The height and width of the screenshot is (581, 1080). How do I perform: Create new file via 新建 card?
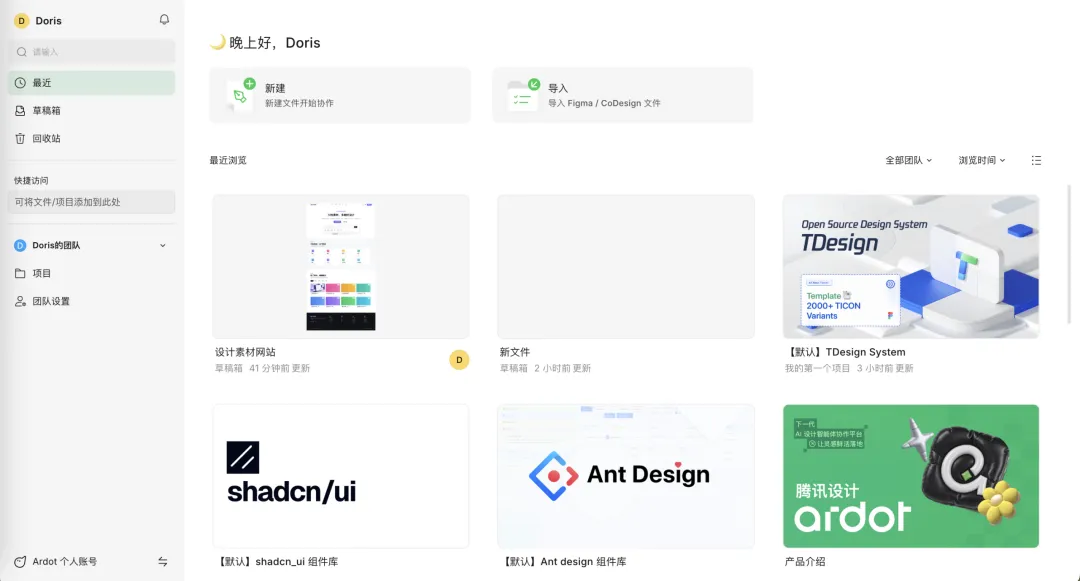pos(340,95)
